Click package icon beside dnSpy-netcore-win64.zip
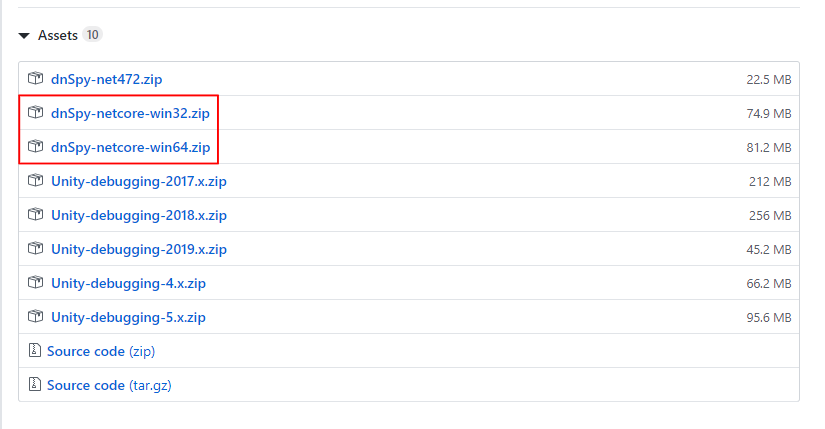 point(36,146)
